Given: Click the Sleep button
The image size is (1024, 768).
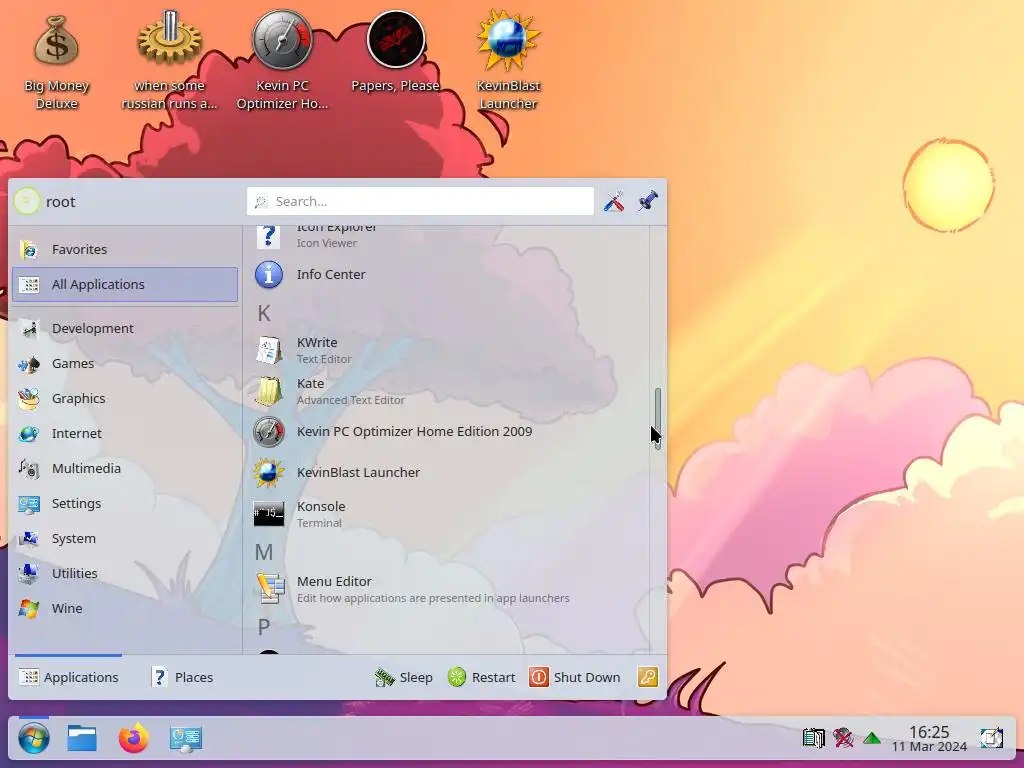Looking at the screenshot, I should (x=404, y=677).
